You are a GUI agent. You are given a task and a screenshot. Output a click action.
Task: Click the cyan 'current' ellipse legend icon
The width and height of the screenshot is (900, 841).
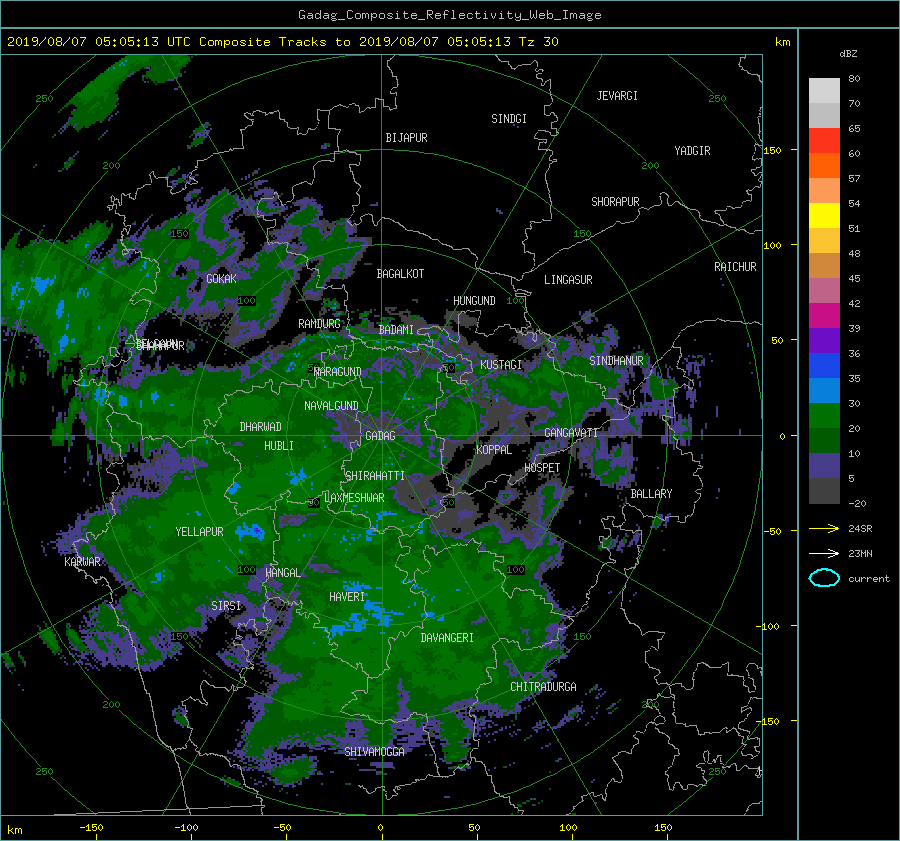tap(824, 578)
